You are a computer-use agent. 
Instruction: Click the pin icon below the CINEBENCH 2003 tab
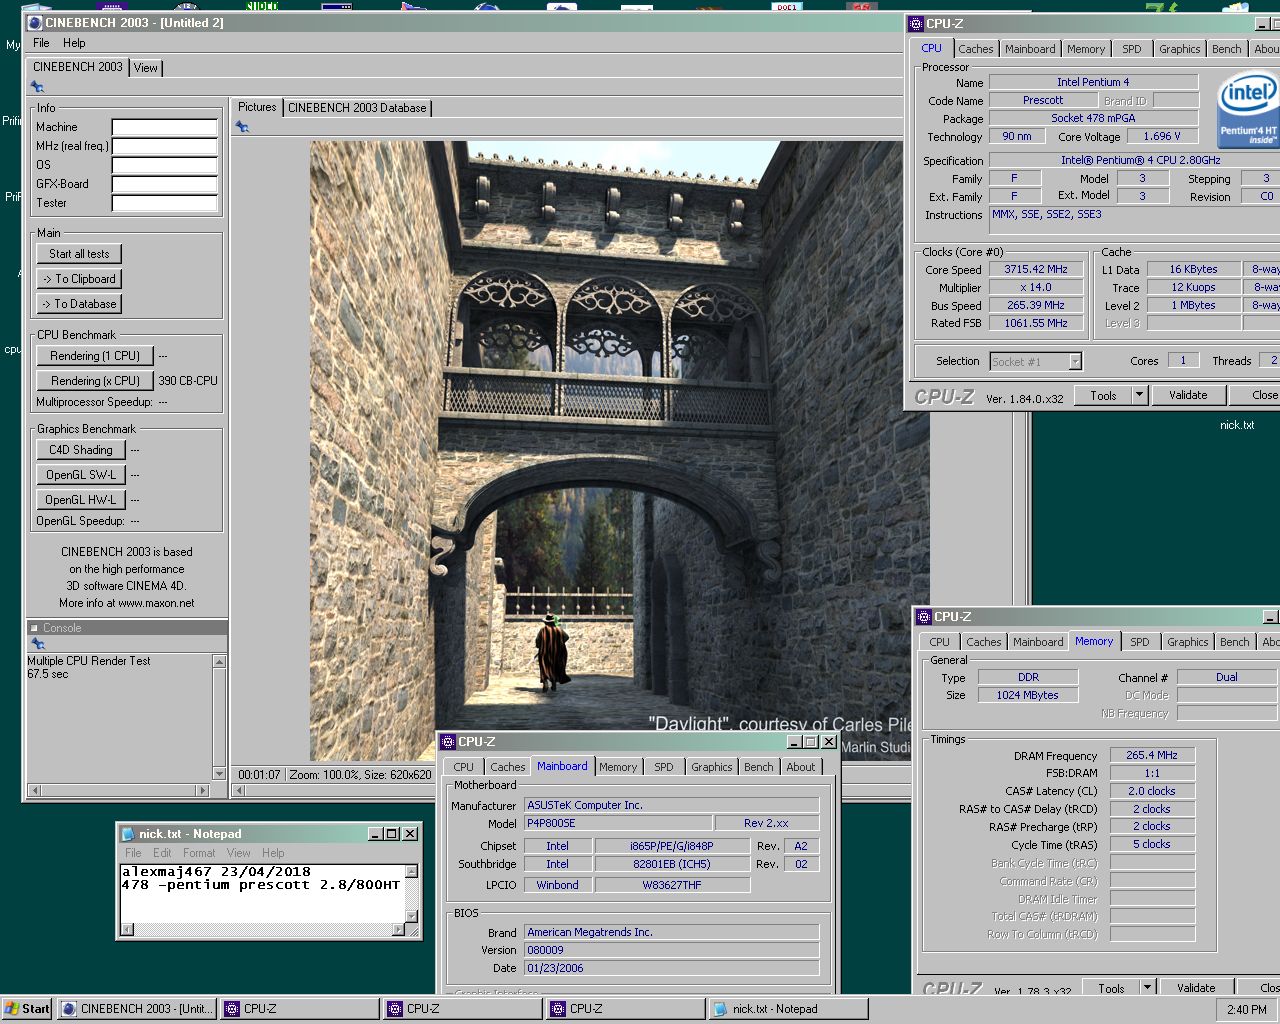coord(37,87)
